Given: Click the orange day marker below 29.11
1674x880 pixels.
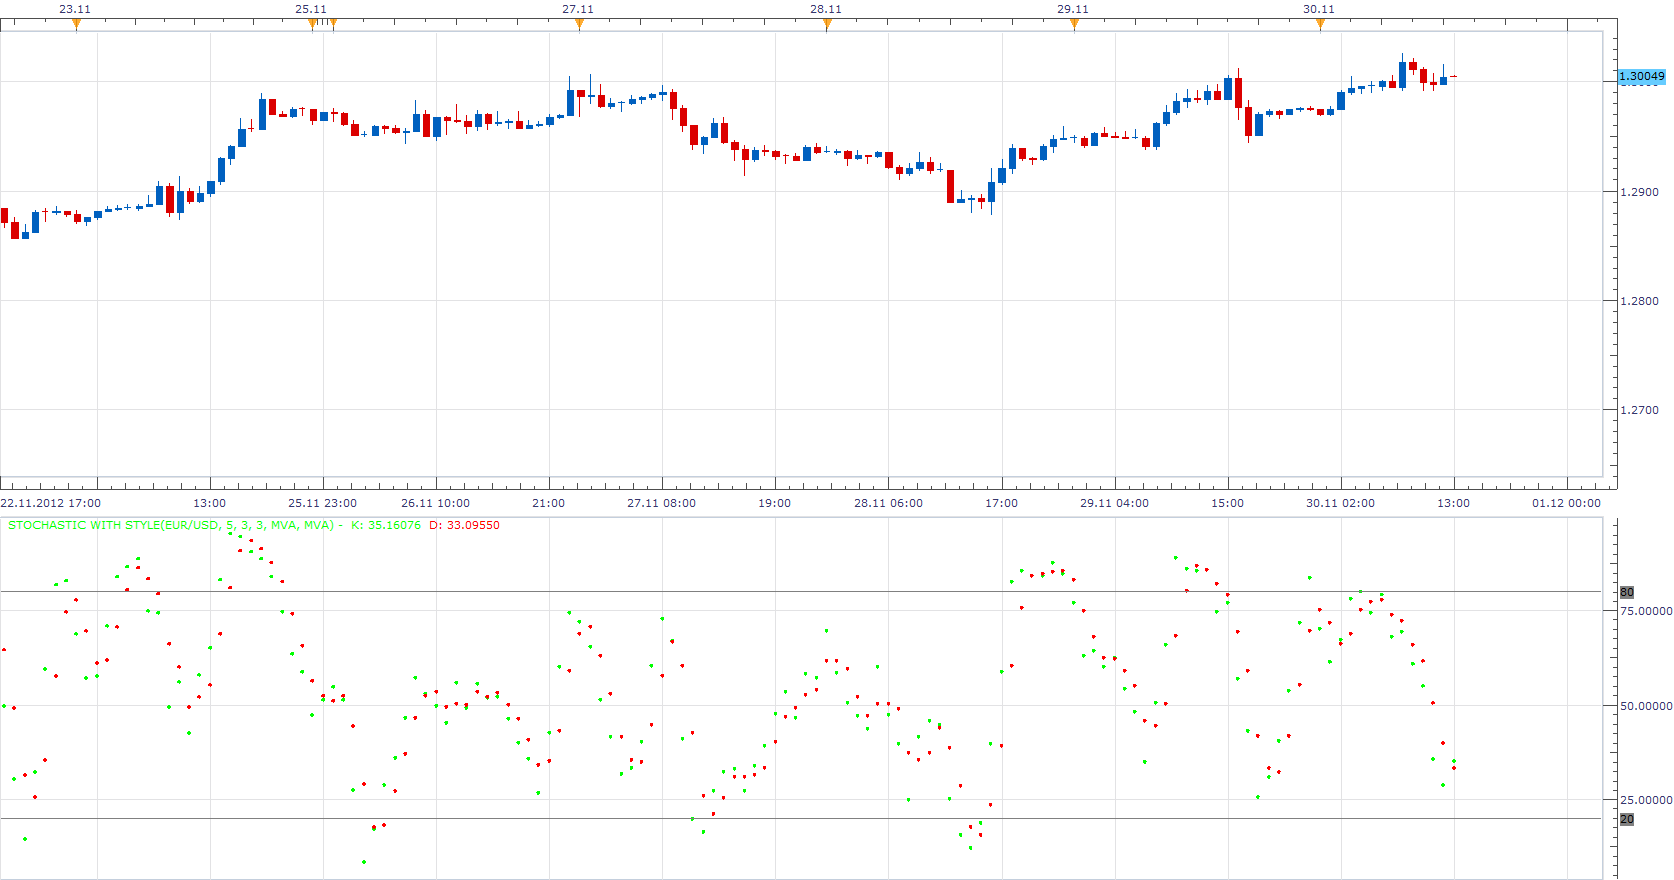Looking at the screenshot, I should (x=1074, y=25).
